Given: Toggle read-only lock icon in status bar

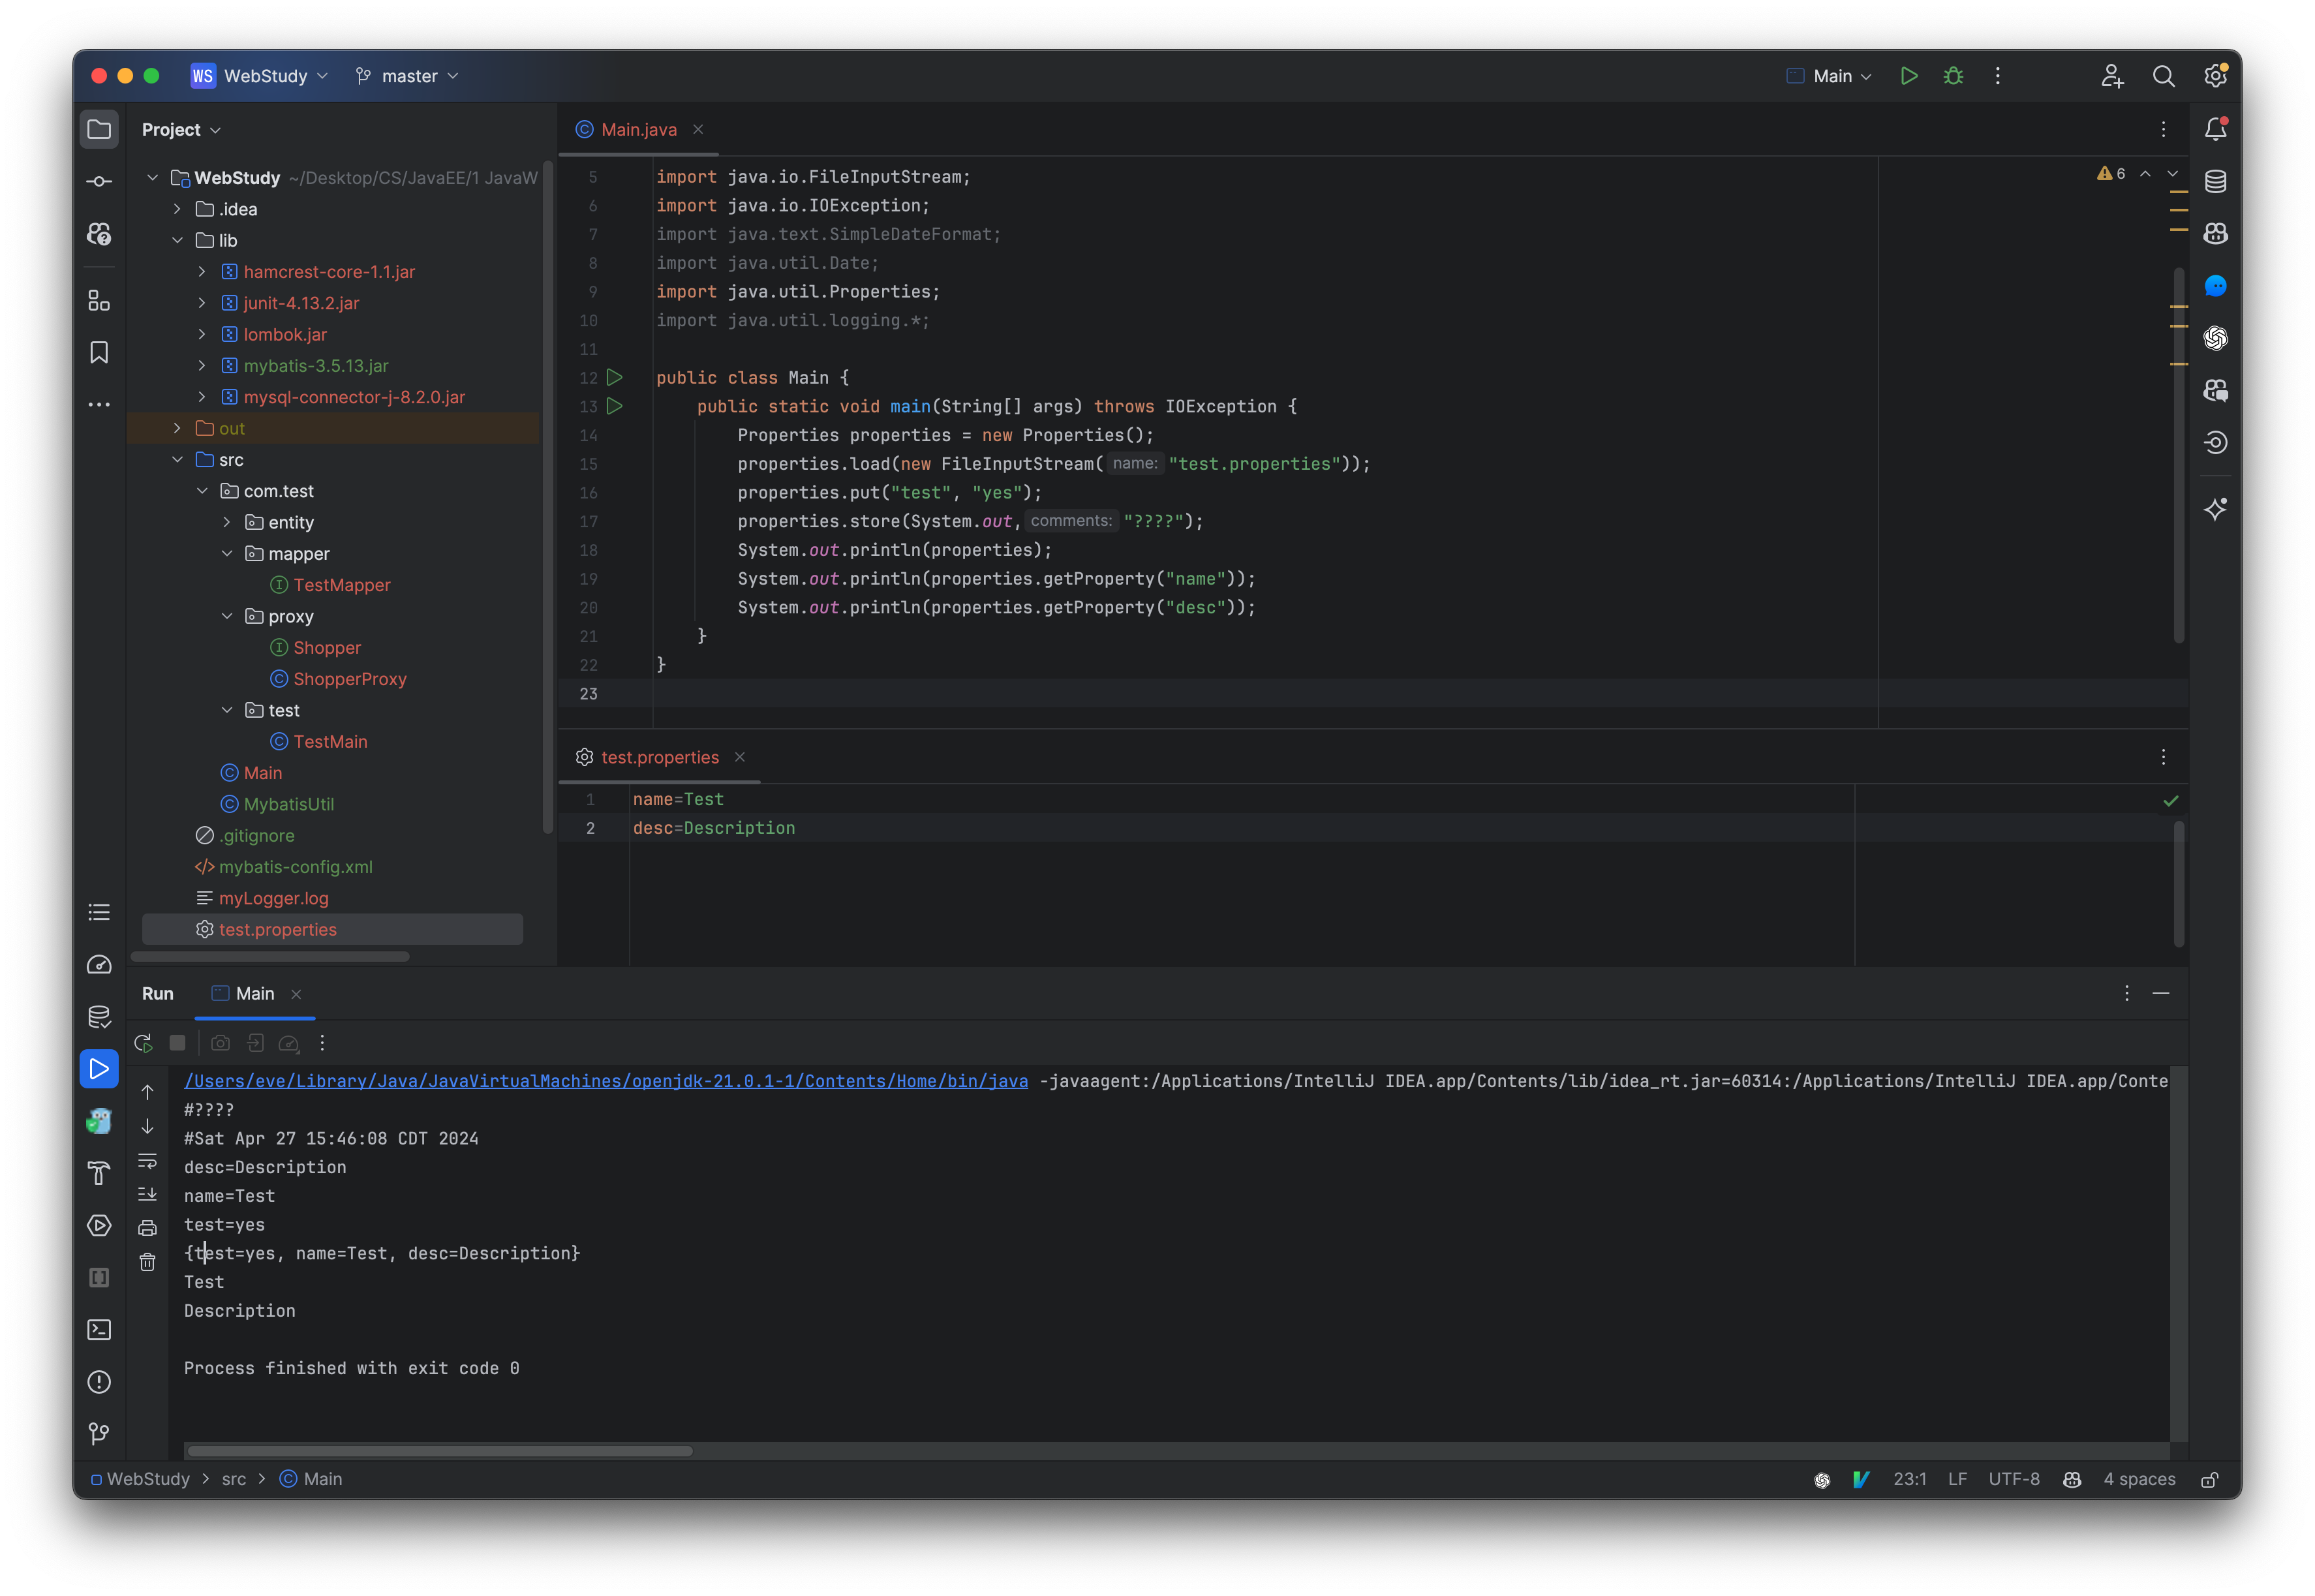Looking at the screenshot, I should 2210,1479.
